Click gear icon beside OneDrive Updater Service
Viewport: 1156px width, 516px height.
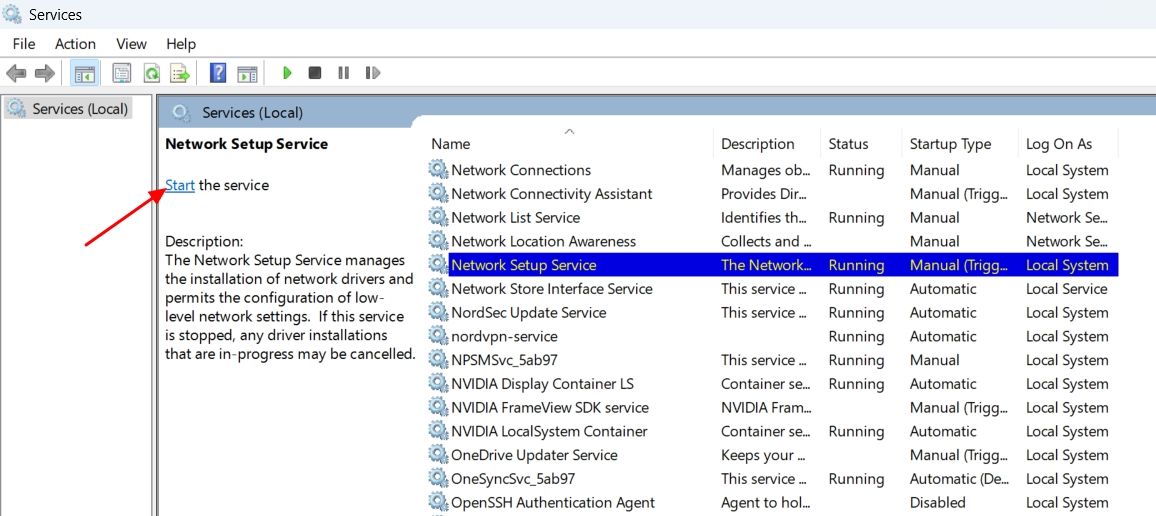point(438,454)
